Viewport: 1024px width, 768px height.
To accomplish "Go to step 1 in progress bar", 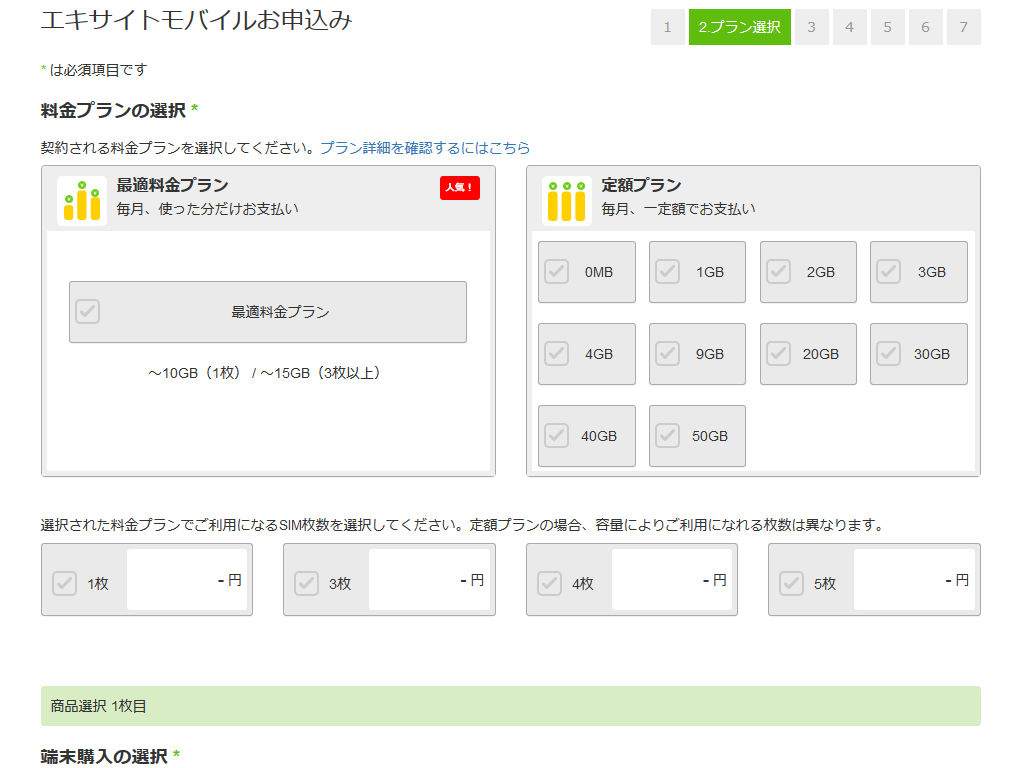I will coord(667,27).
